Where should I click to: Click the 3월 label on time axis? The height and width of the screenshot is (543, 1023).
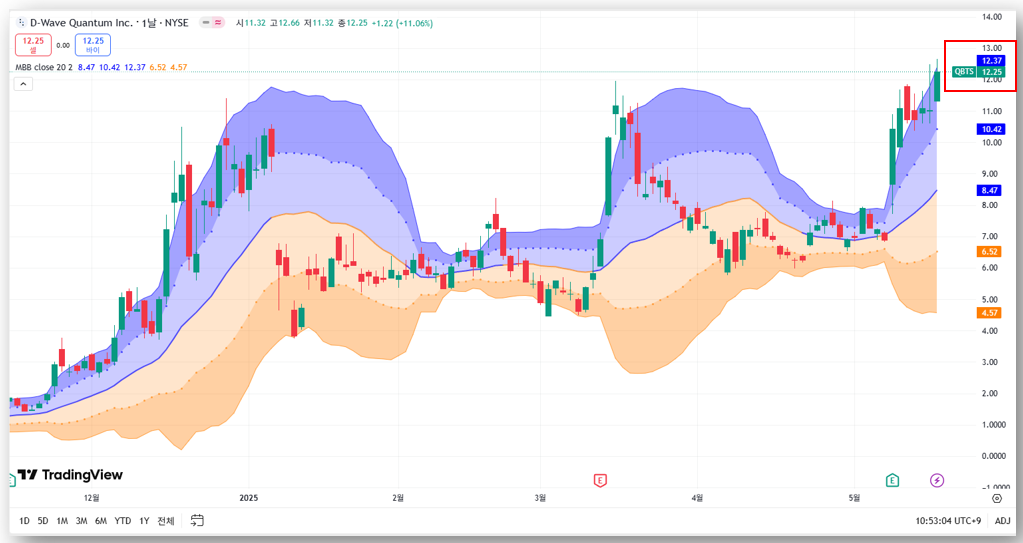(540, 498)
